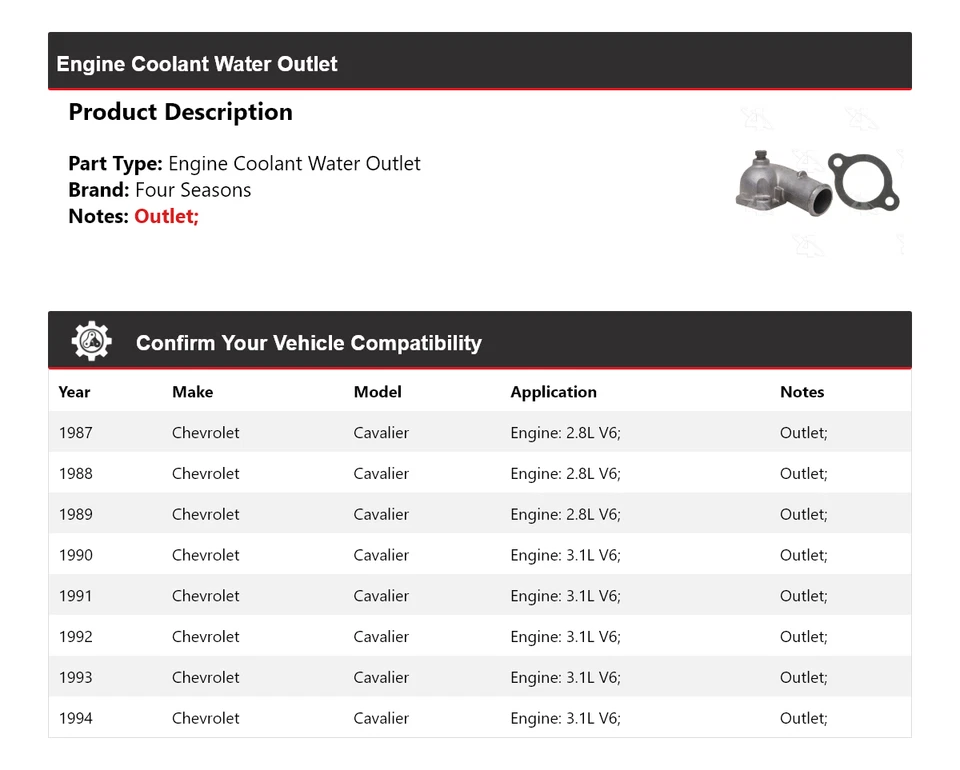
Task: Select Chevrolet in the 1989 row
Action: point(205,514)
